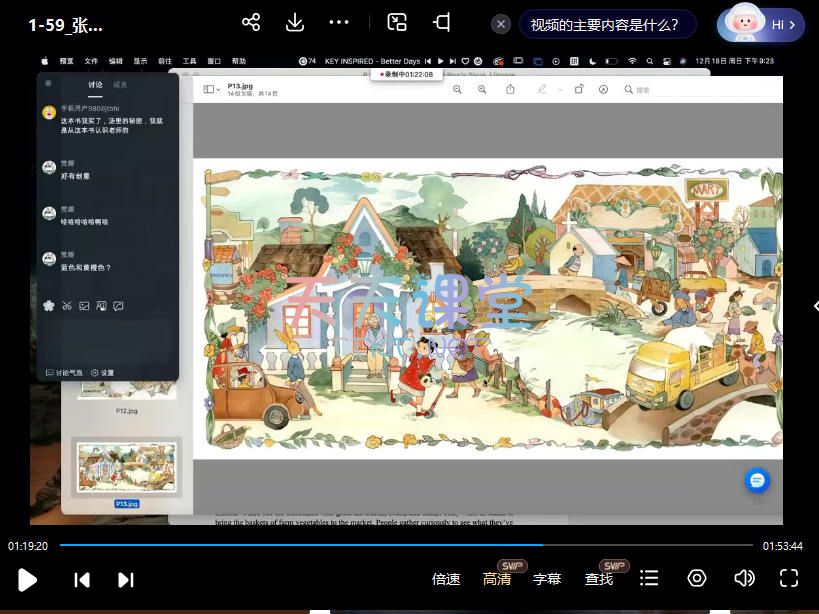Click the share icon in top bar

point(251,23)
